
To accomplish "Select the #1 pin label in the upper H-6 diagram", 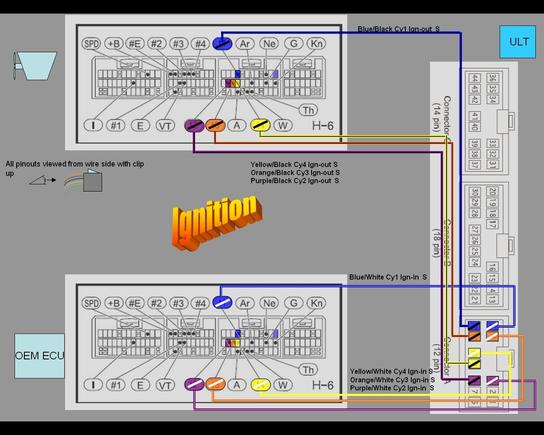I will click(x=116, y=125).
